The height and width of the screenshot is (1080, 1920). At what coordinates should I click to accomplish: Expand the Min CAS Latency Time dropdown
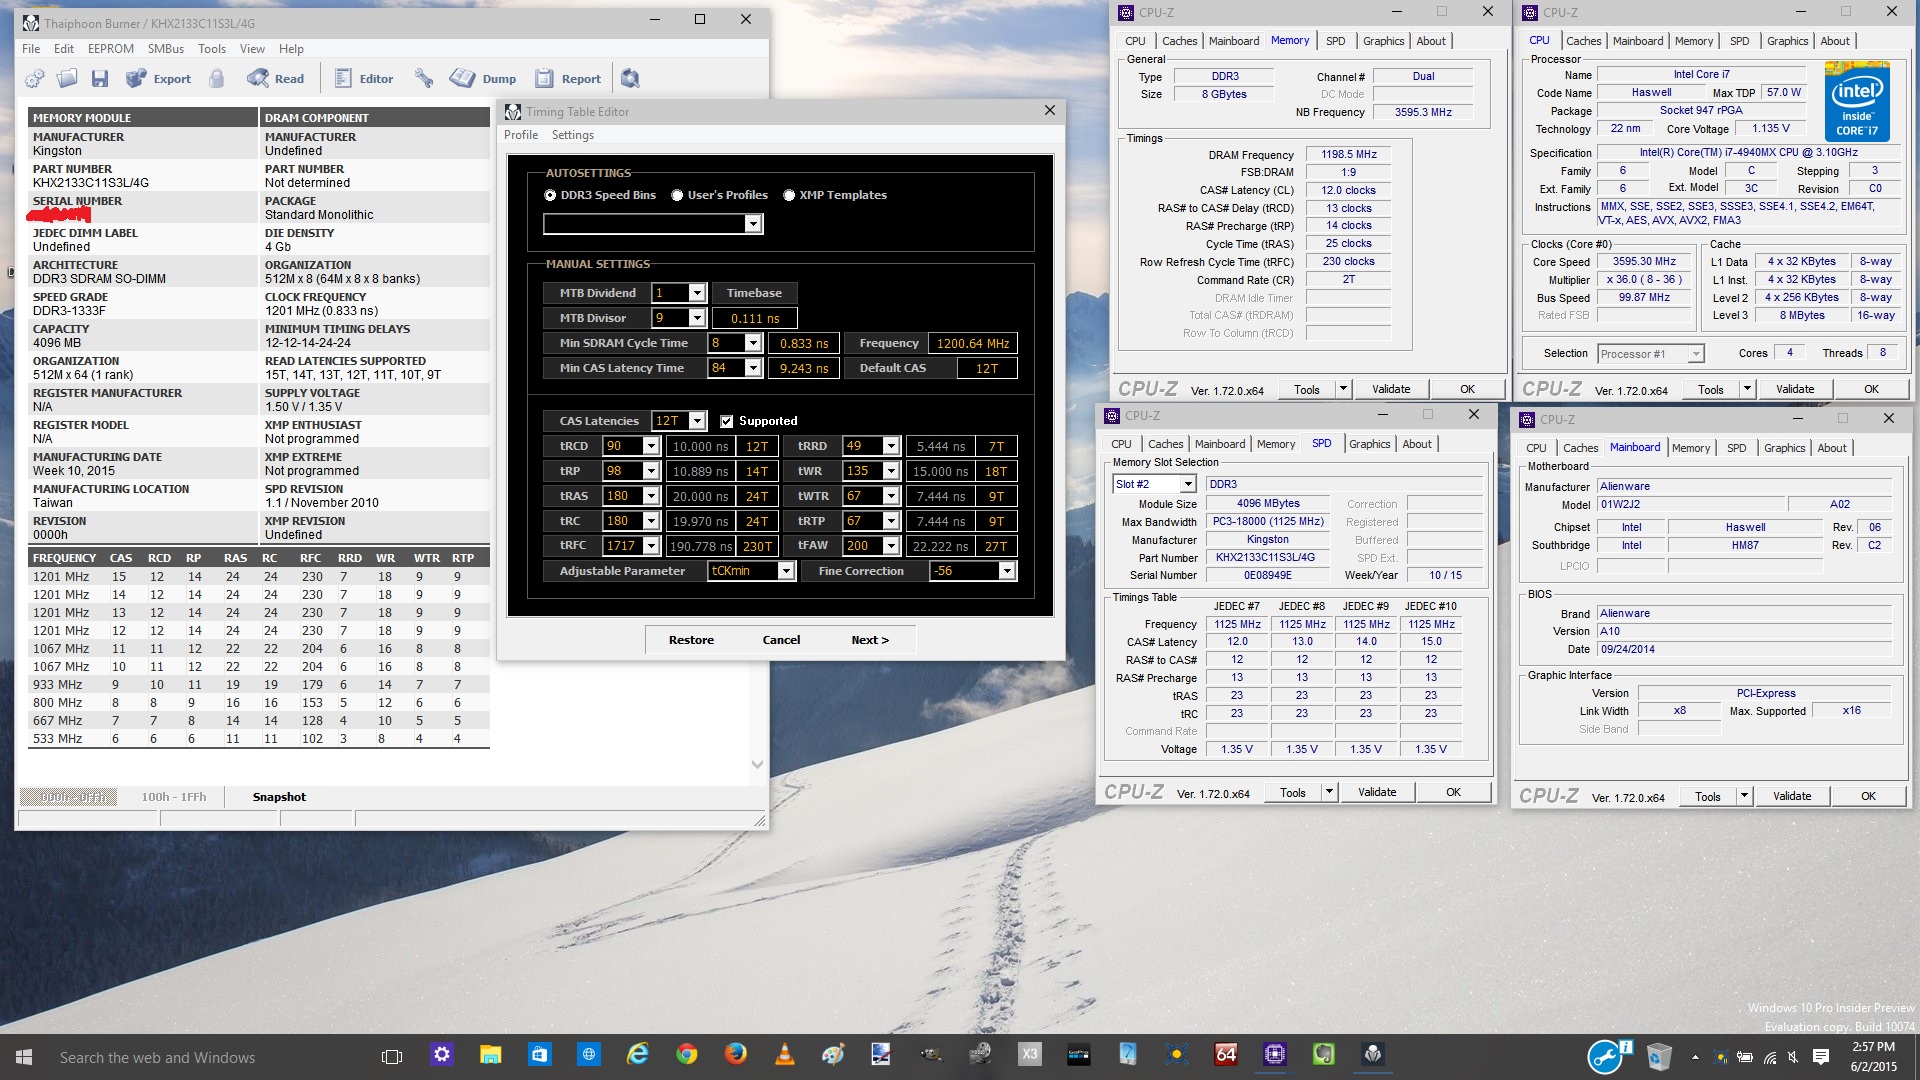753,368
